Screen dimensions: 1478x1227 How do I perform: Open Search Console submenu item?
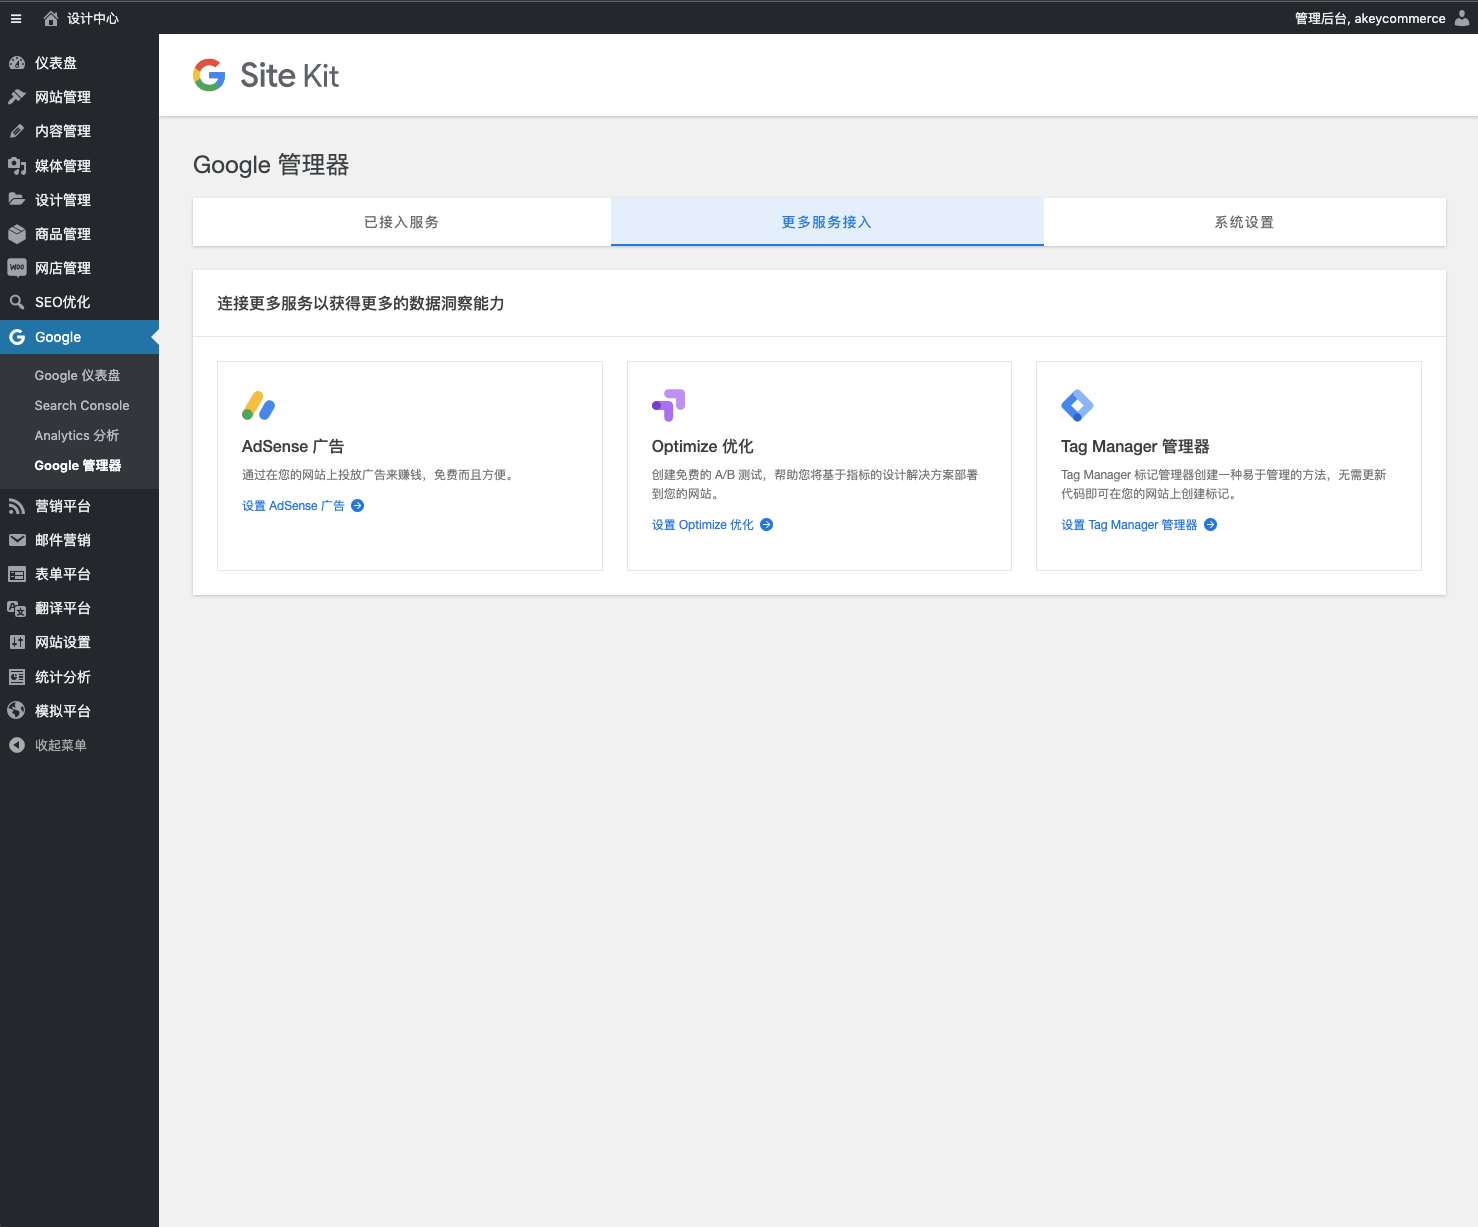82,406
